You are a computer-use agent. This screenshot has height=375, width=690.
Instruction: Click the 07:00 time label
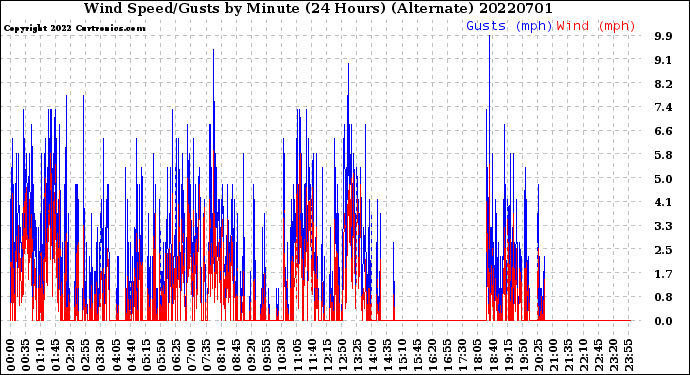click(x=191, y=355)
